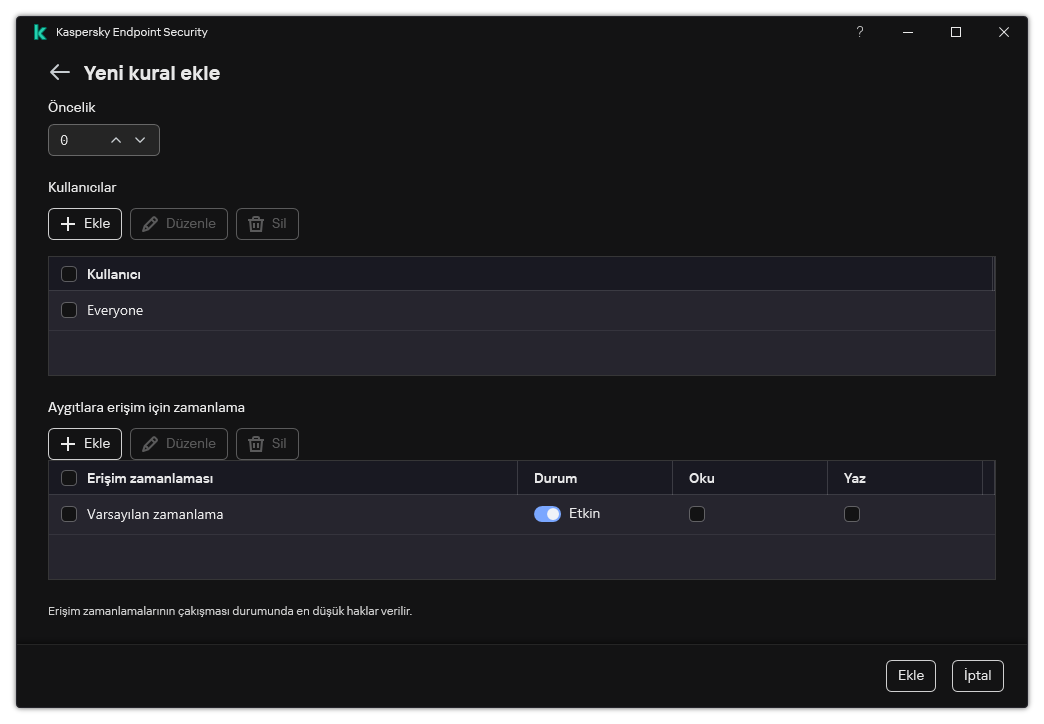Viewport: 1044px width, 724px height.
Task: Open help via the question mark icon
Action: pyautogui.click(x=860, y=32)
